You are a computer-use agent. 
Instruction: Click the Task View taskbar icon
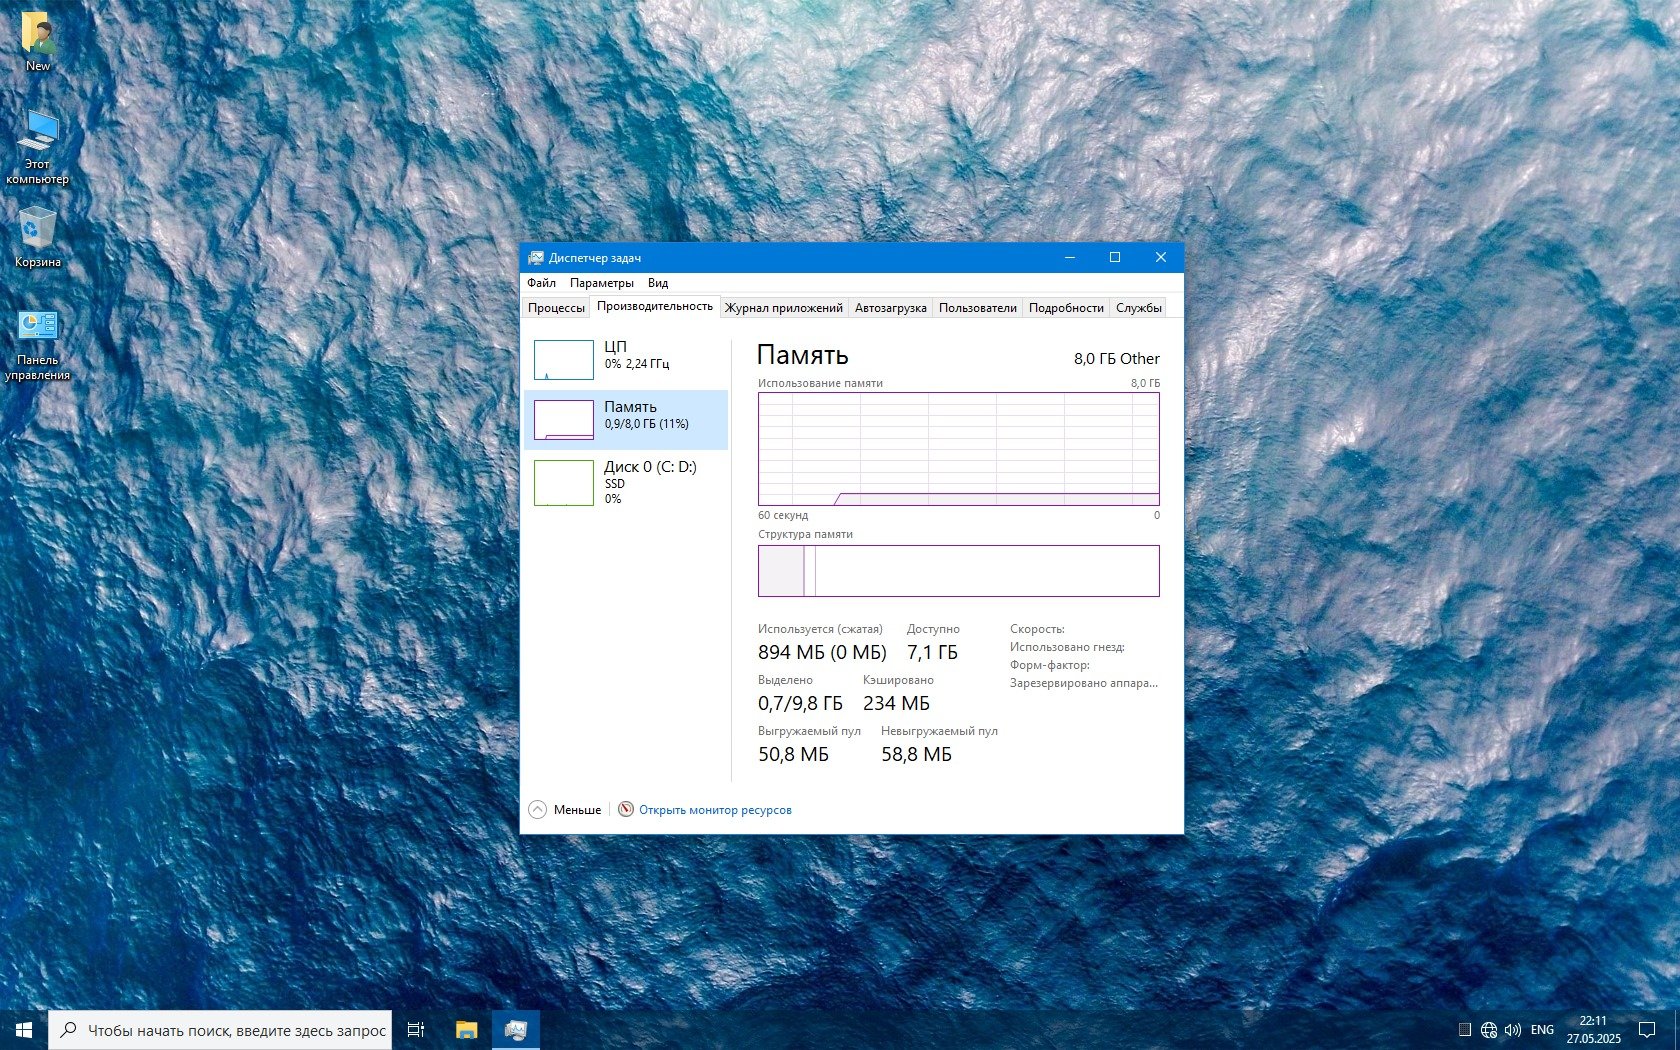point(416,1029)
